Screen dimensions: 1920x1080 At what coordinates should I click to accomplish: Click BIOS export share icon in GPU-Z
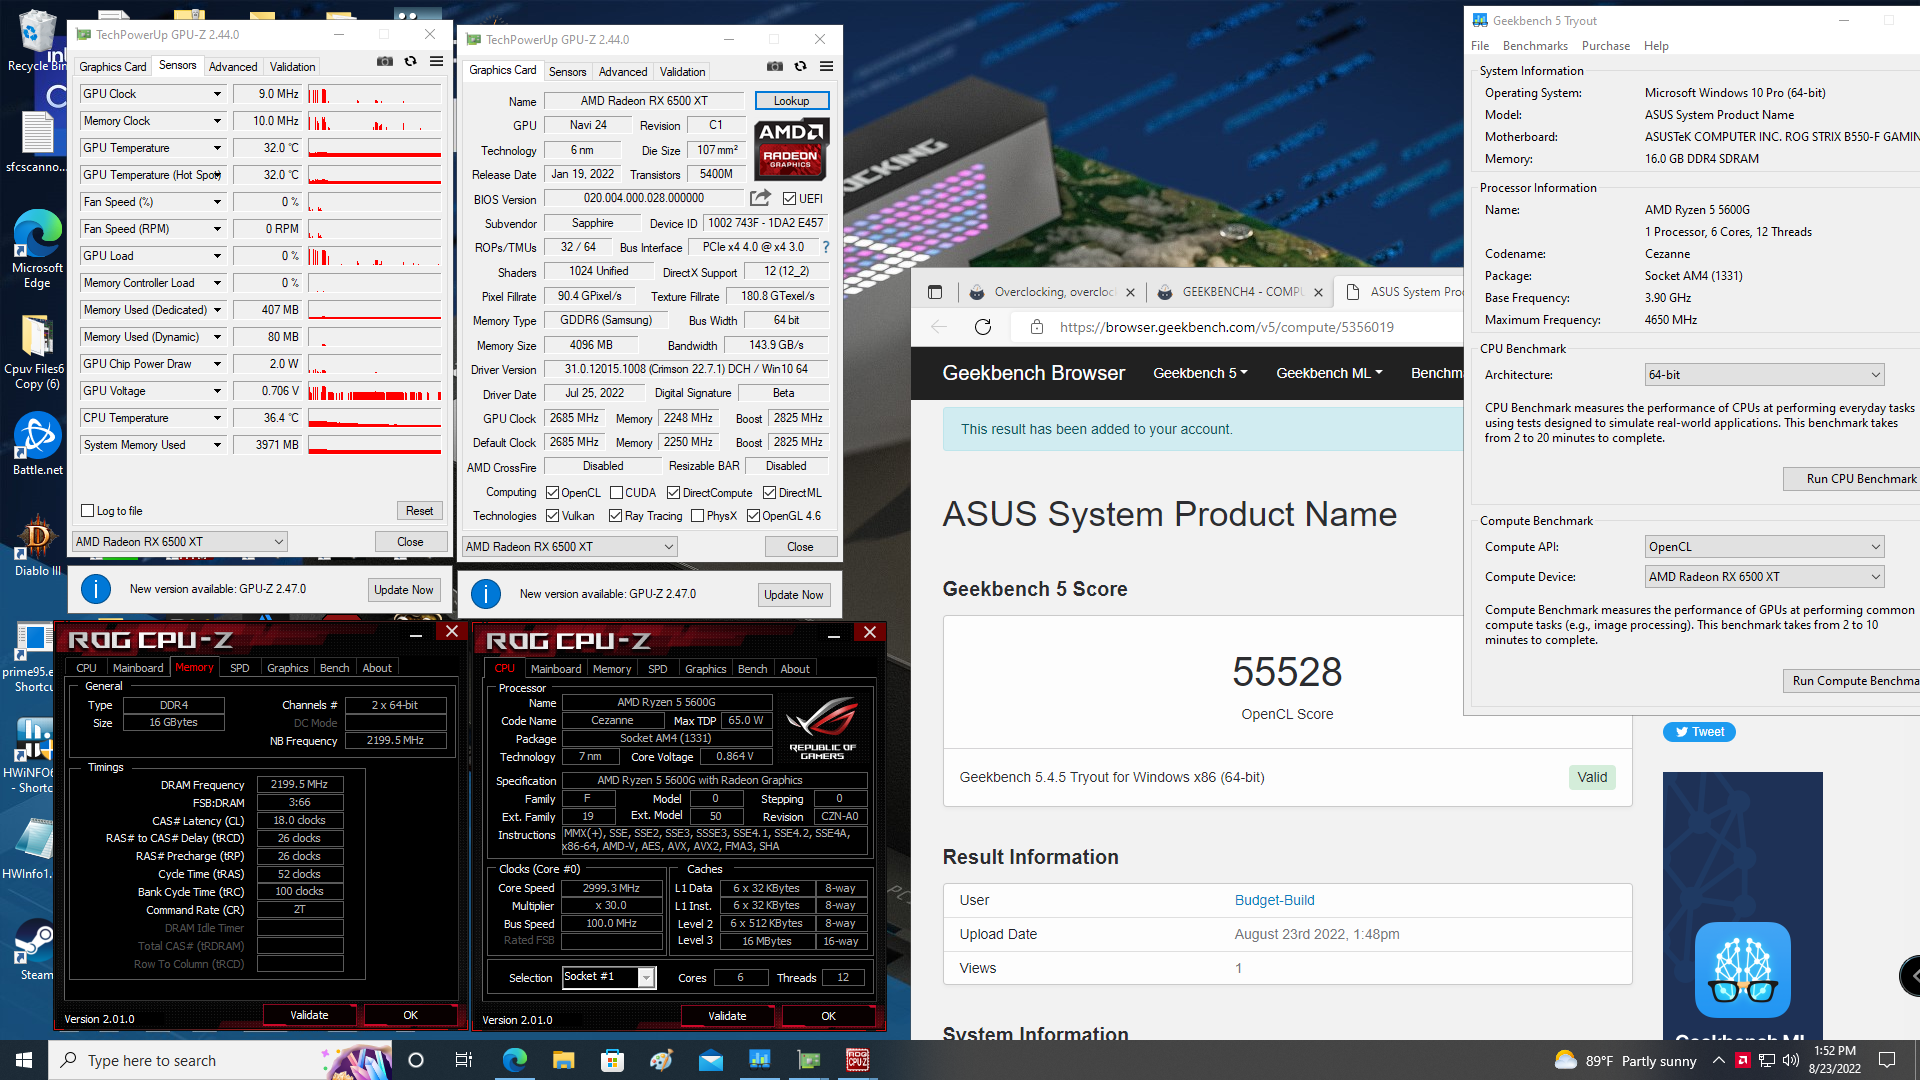[761, 198]
